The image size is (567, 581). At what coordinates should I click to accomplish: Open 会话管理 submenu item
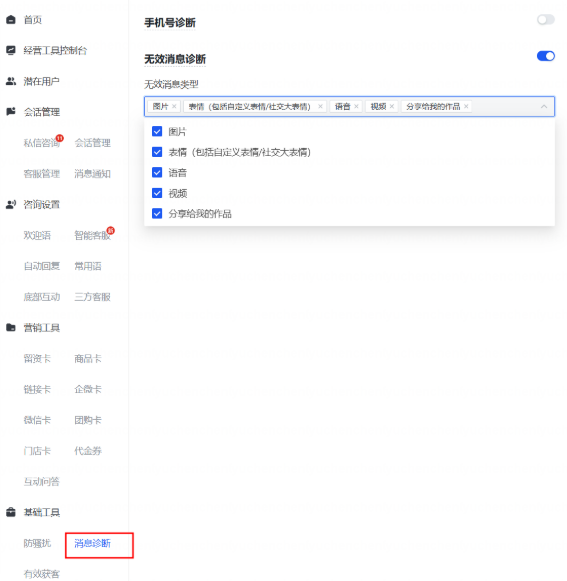(x=92, y=143)
